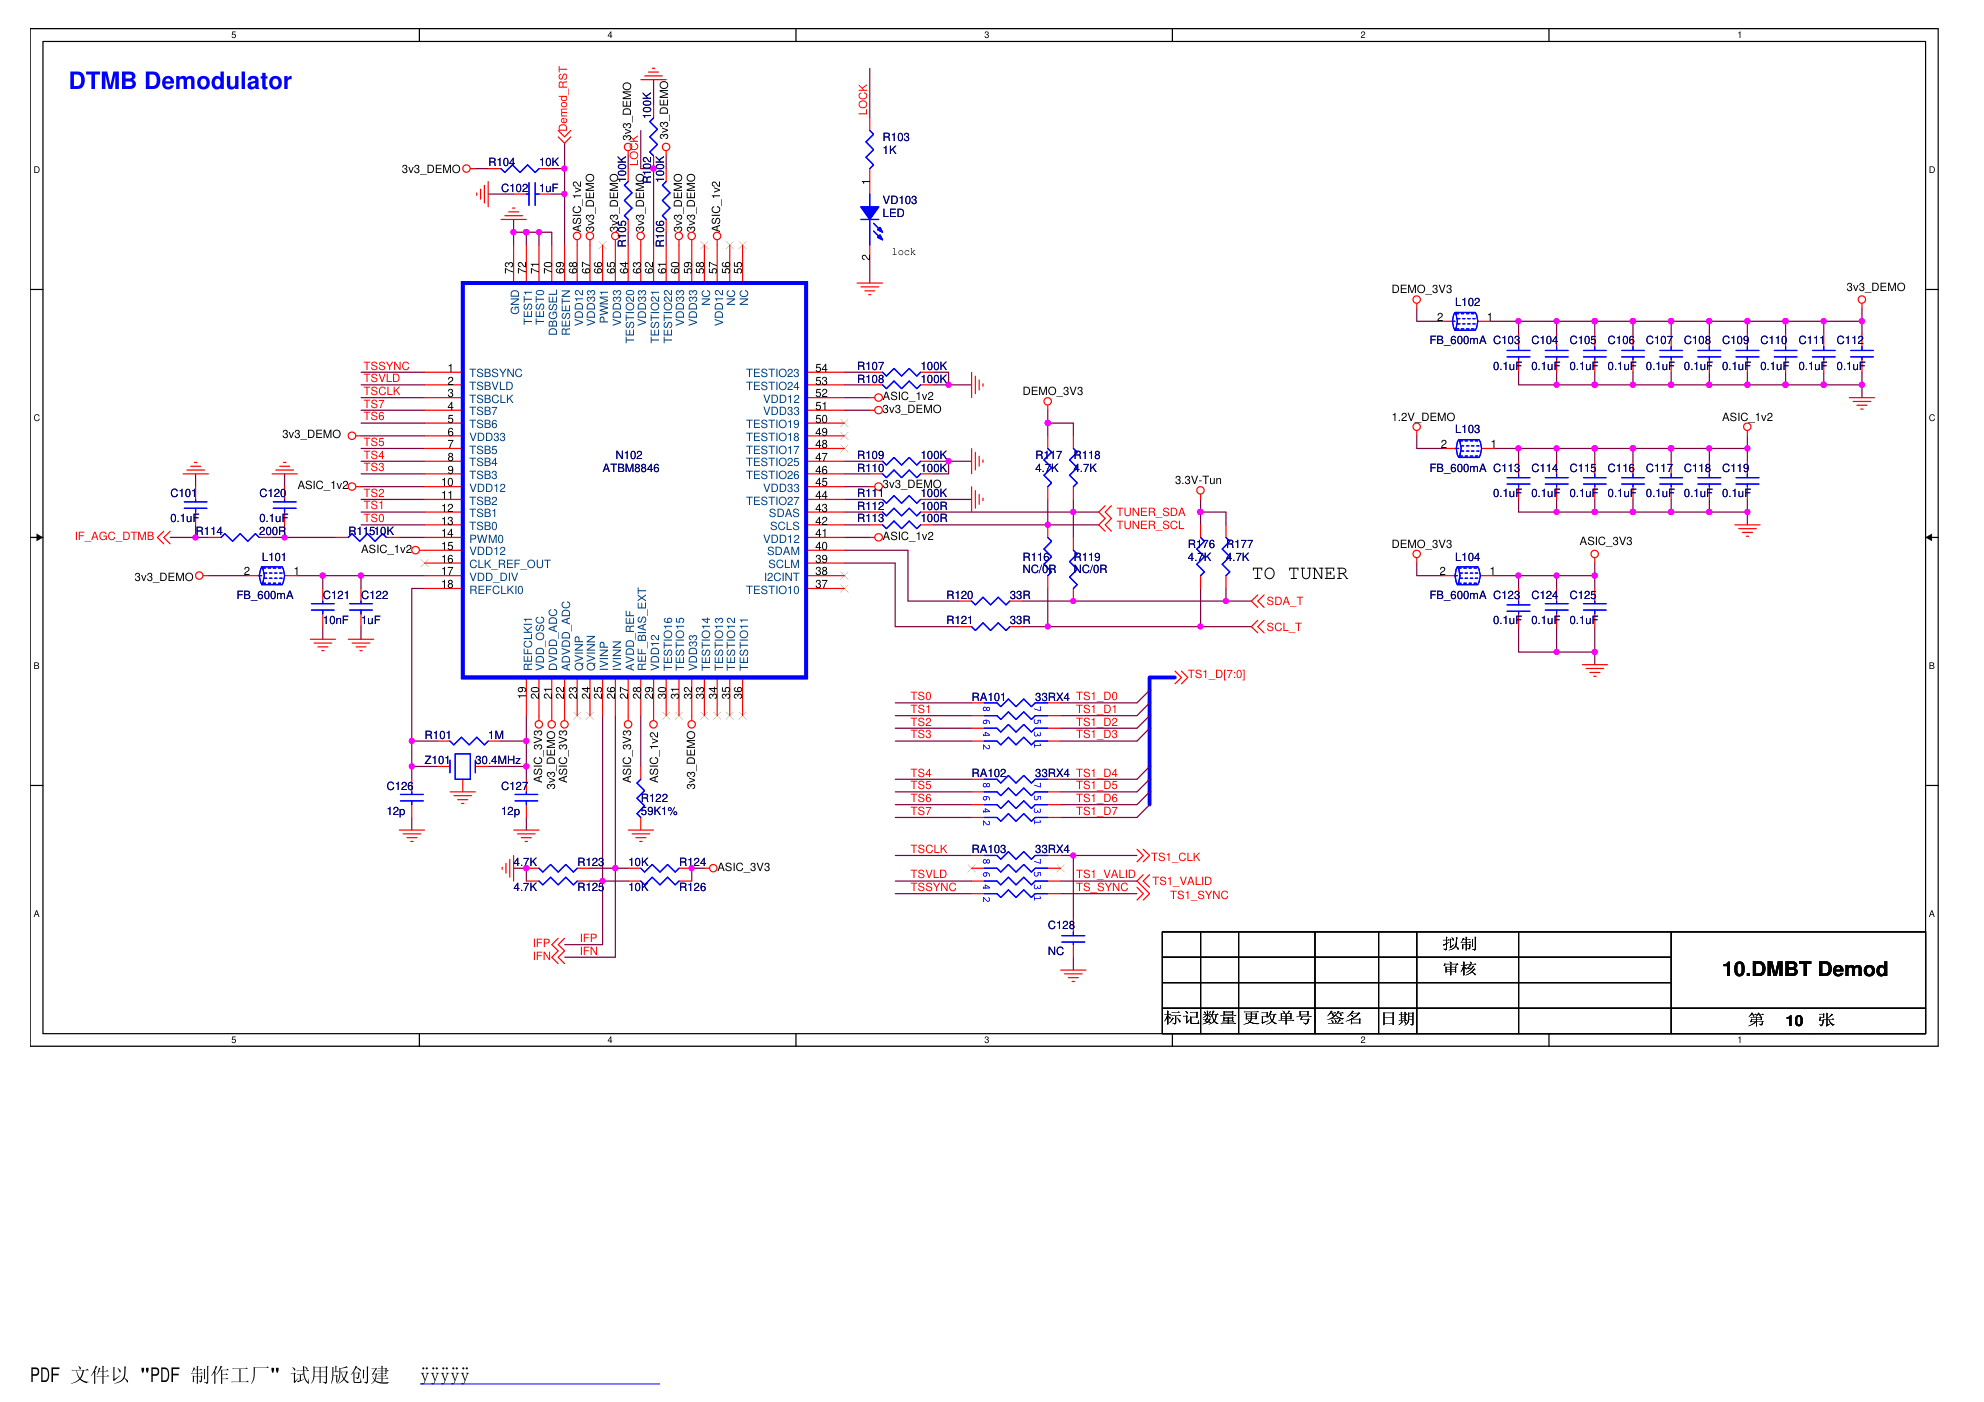Select the RA101 resistor array label
Viewport: 1984px width, 1402px height.
point(989,697)
